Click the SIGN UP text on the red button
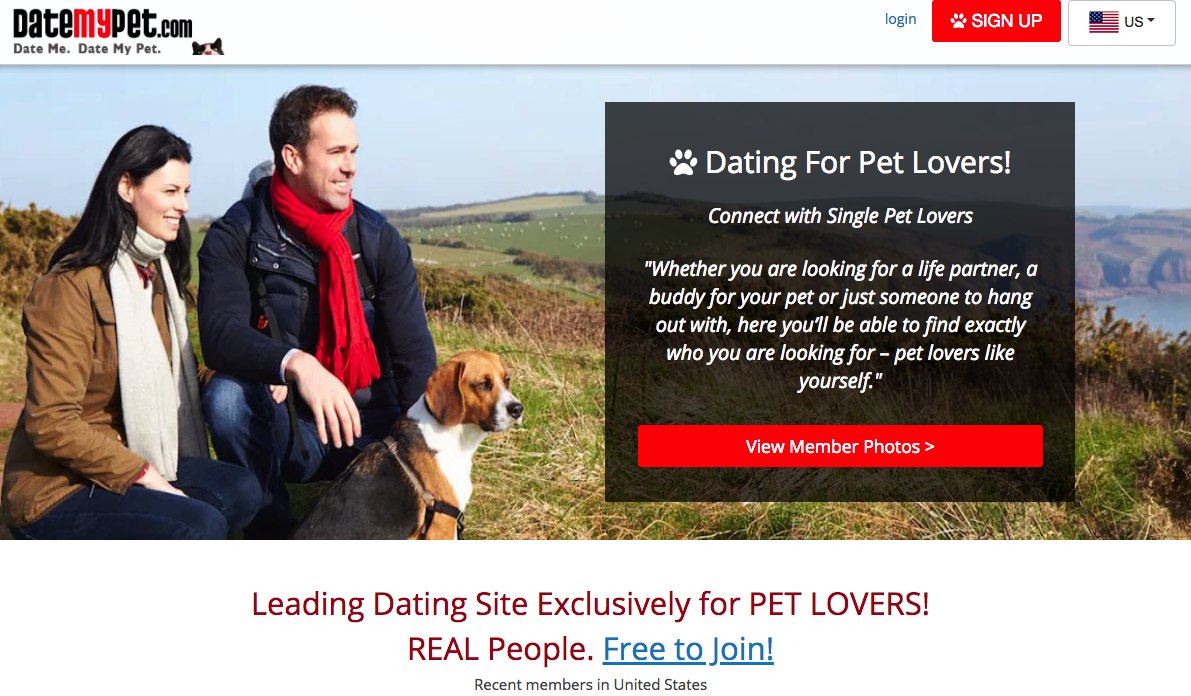 [x=1006, y=21]
